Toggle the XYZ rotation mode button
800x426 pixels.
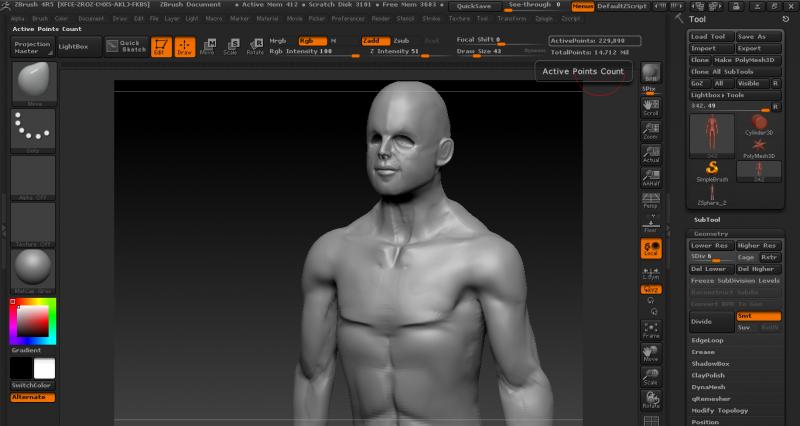652,290
